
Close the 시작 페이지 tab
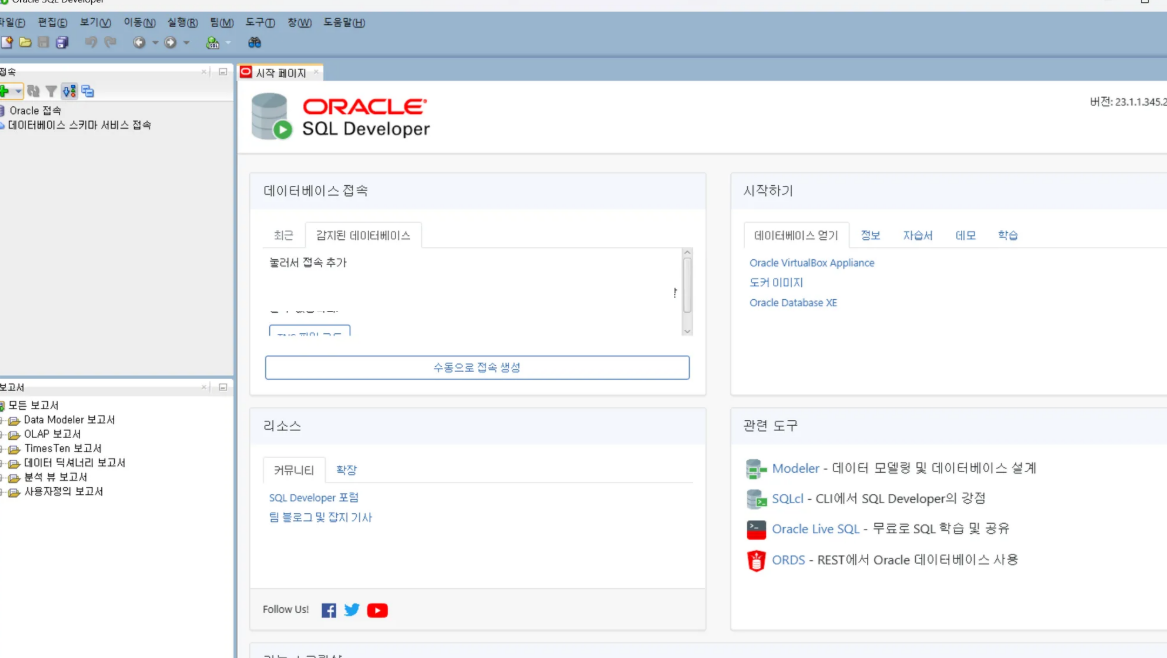316,72
